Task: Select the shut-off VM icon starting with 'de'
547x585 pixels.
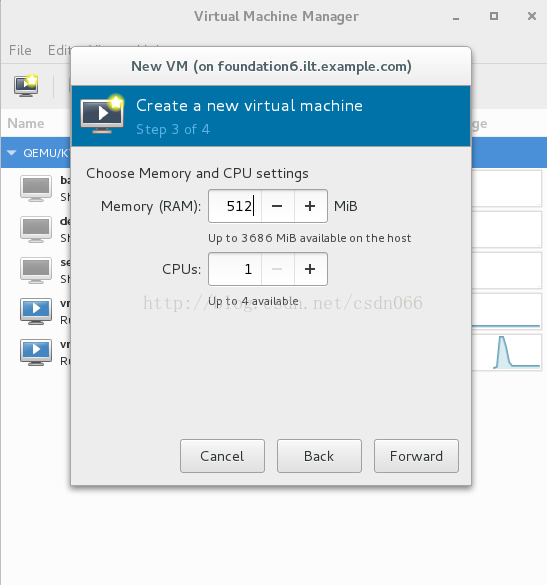Action: pos(36,229)
